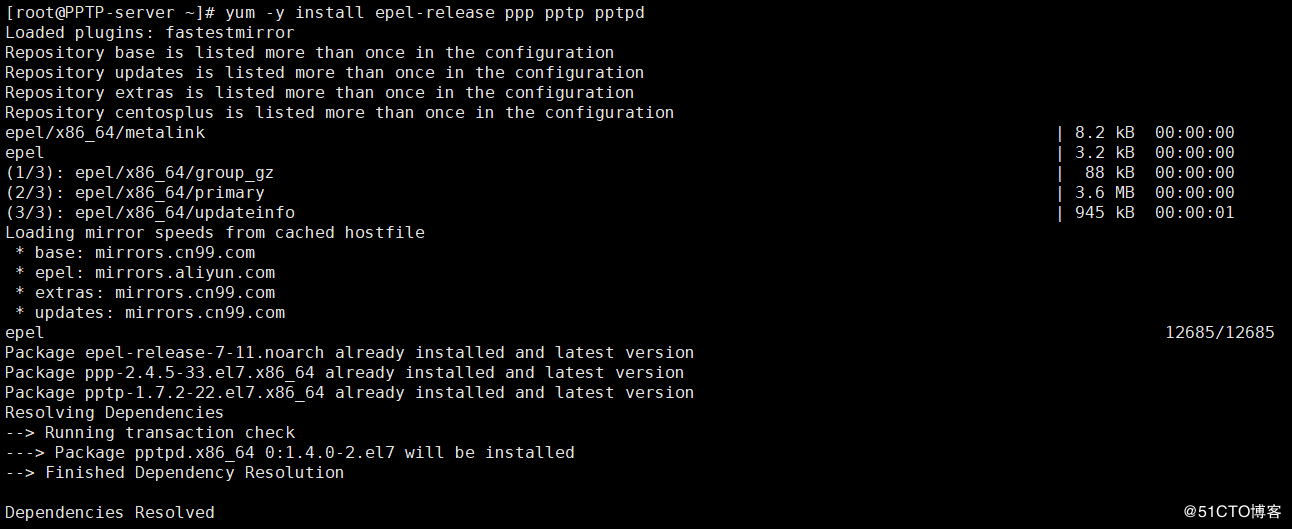The width and height of the screenshot is (1292, 529).
Task: Click the 8.2 kB download size
Action: 1104,133
